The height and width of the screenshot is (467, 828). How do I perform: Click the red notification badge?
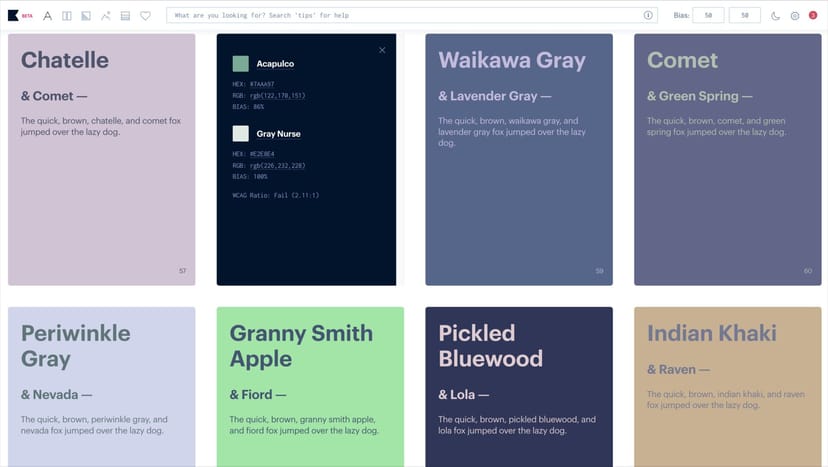[813, 15]
